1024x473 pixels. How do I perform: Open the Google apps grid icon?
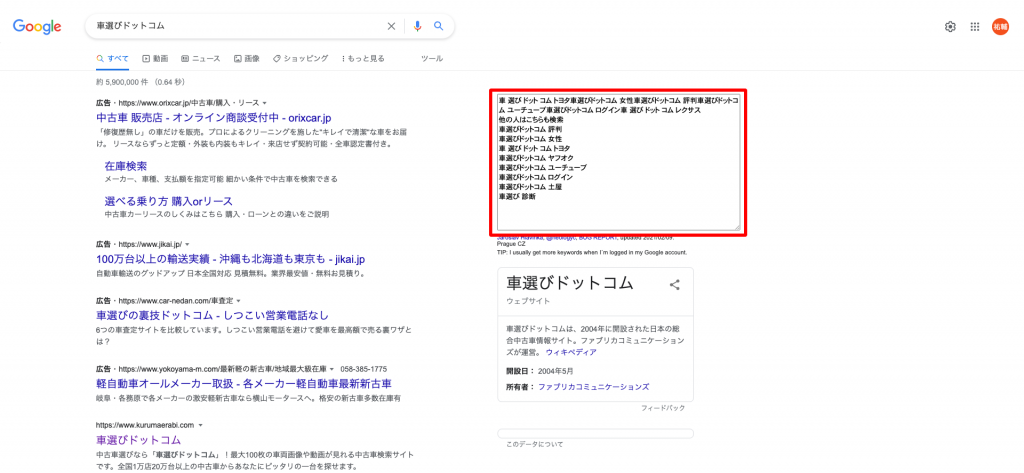click(975, 27)
